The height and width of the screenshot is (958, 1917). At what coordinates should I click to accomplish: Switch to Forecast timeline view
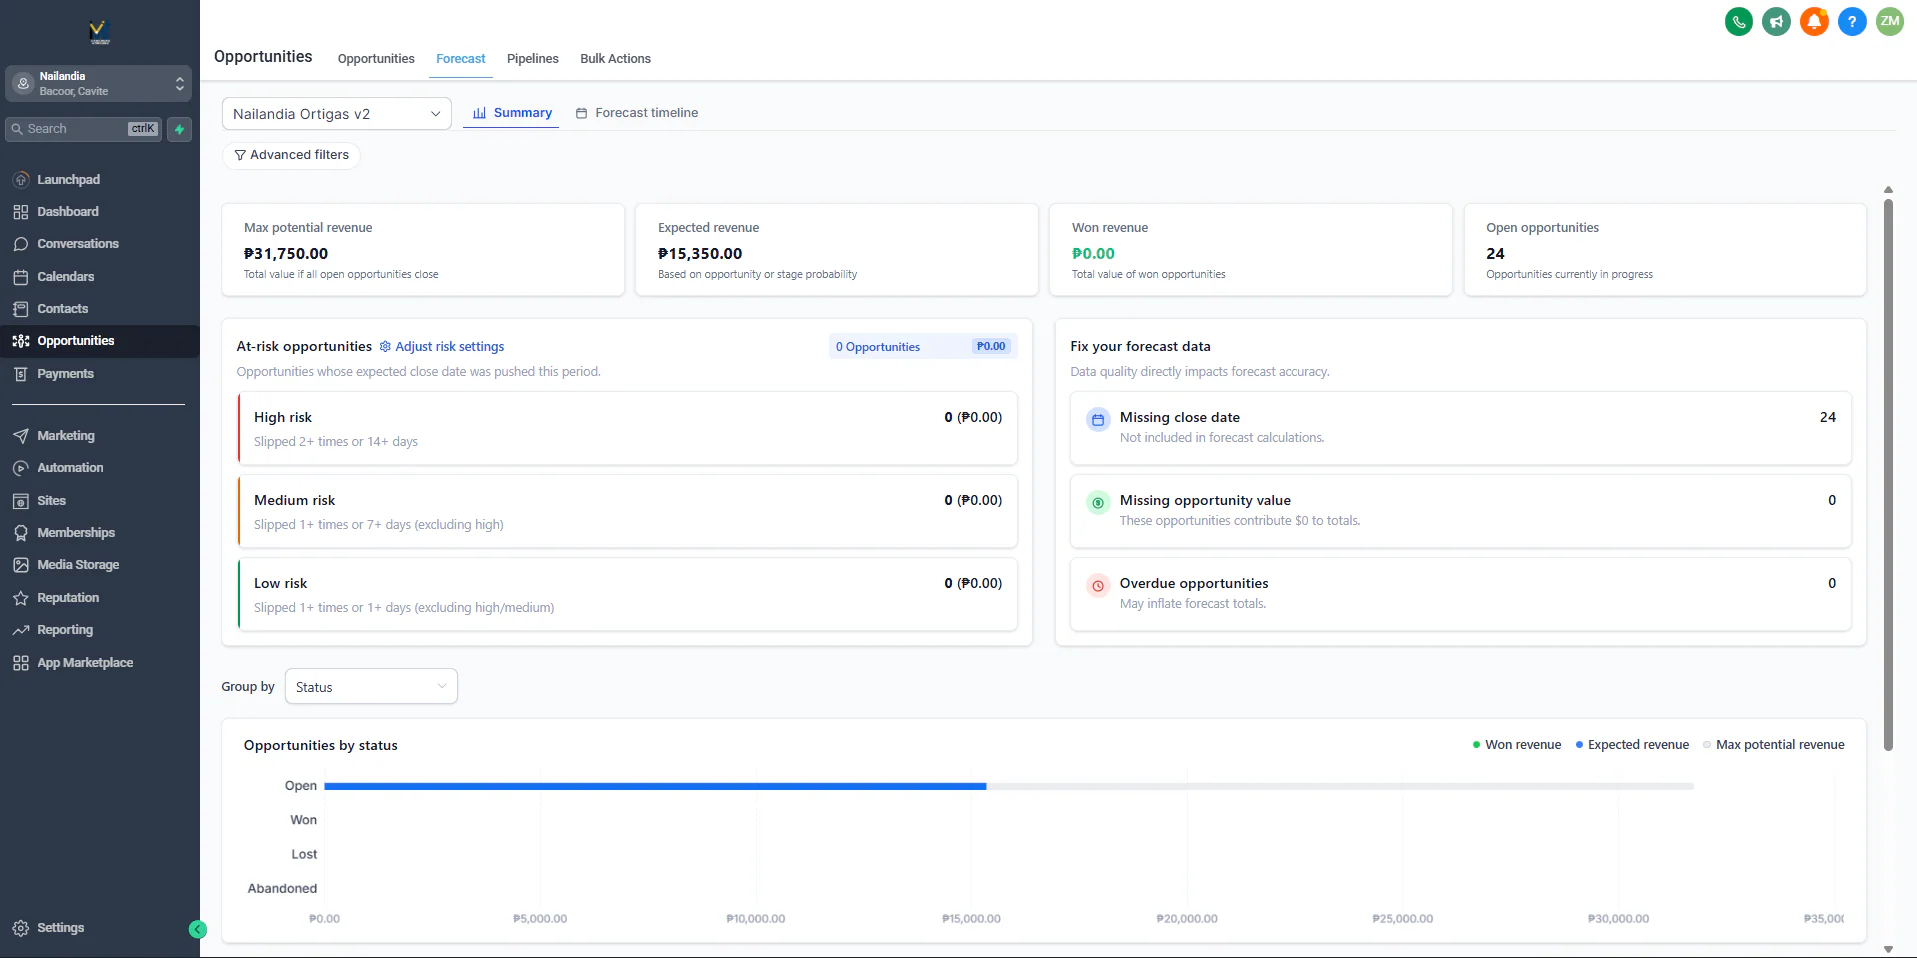tap(637, 113)
